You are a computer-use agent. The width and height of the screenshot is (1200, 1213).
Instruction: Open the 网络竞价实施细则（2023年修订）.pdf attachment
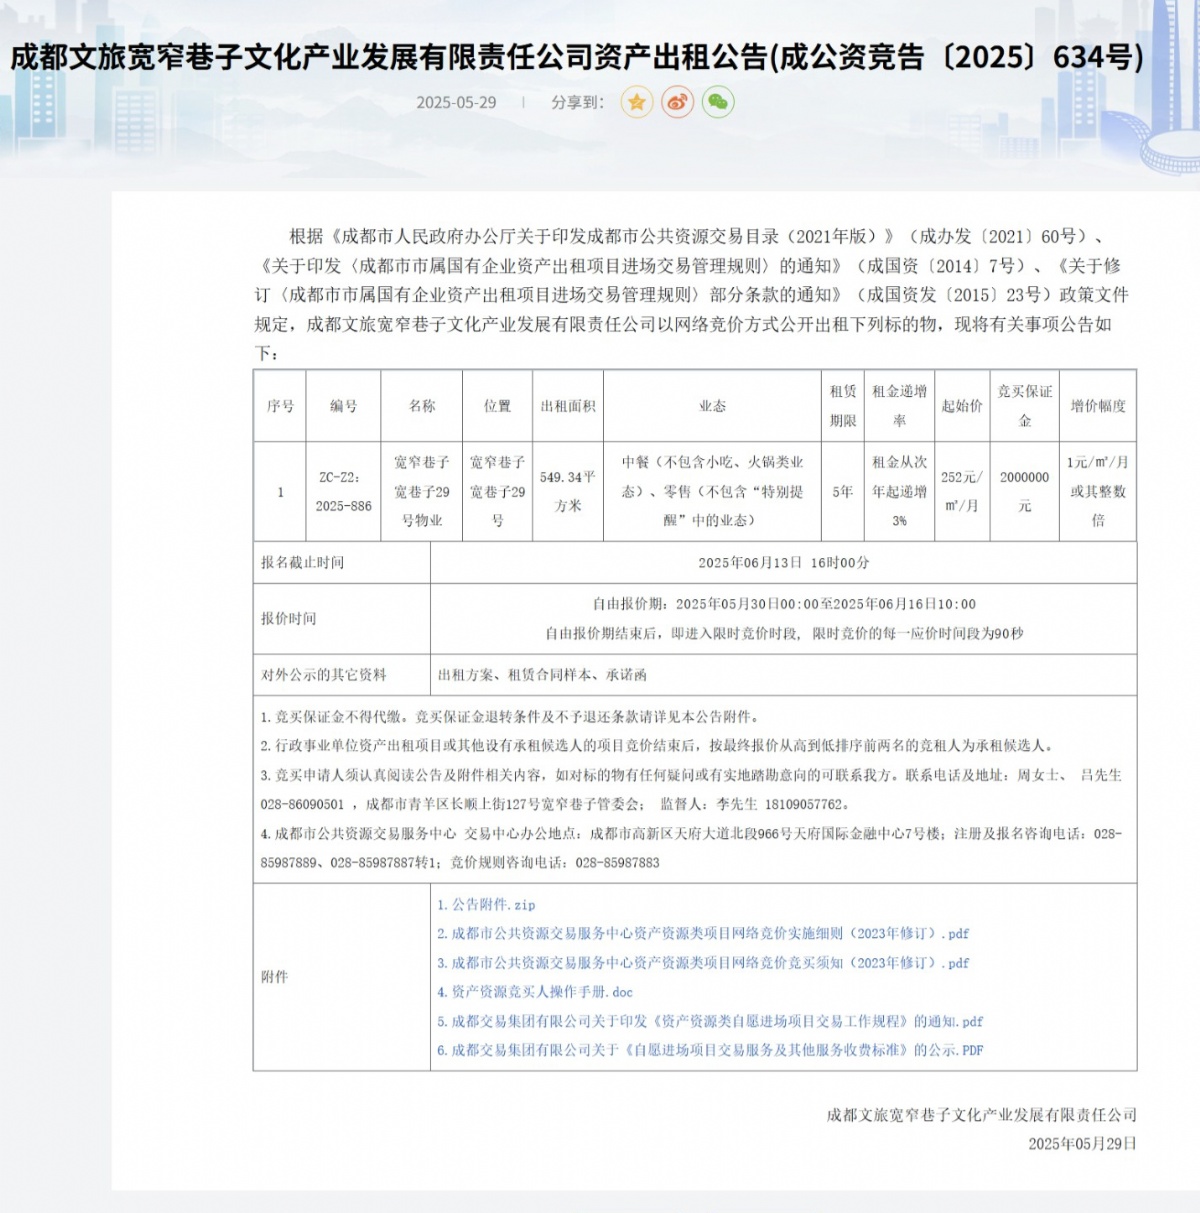(x=703, y=933)
